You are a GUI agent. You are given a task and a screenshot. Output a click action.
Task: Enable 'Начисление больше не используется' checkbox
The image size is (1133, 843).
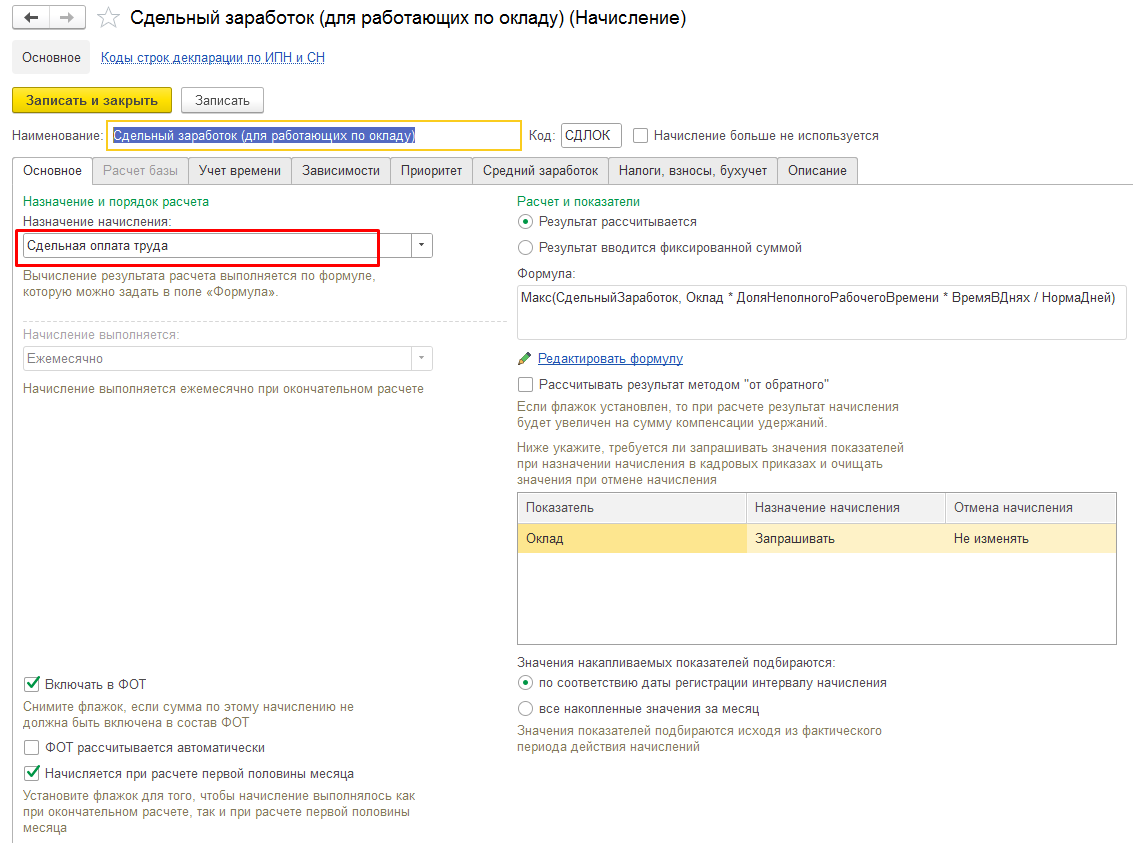641,135
